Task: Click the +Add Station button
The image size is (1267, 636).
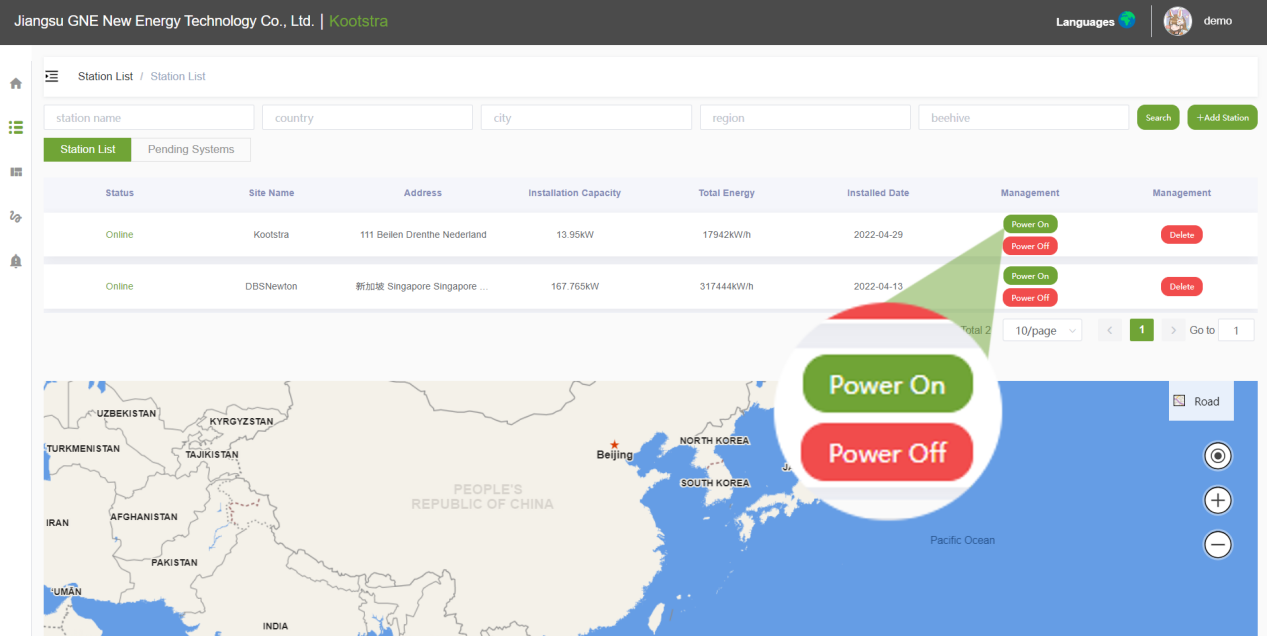Action: [1222, 118]
